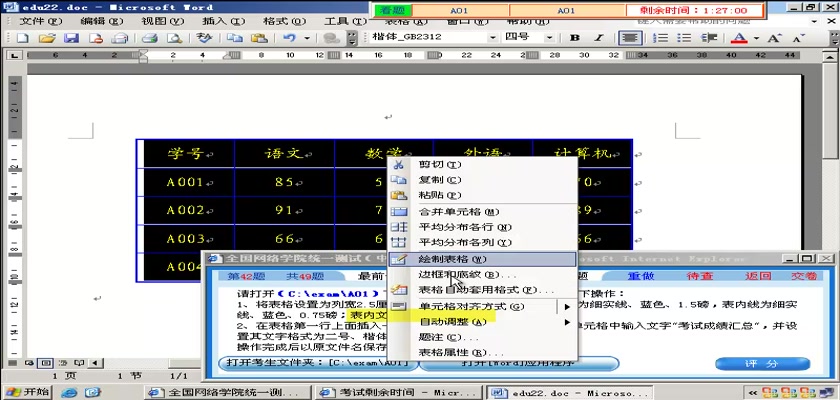
Task: Open the Undo history dropdown arrow
Action: pyautogui.click(x=307, y=38)
